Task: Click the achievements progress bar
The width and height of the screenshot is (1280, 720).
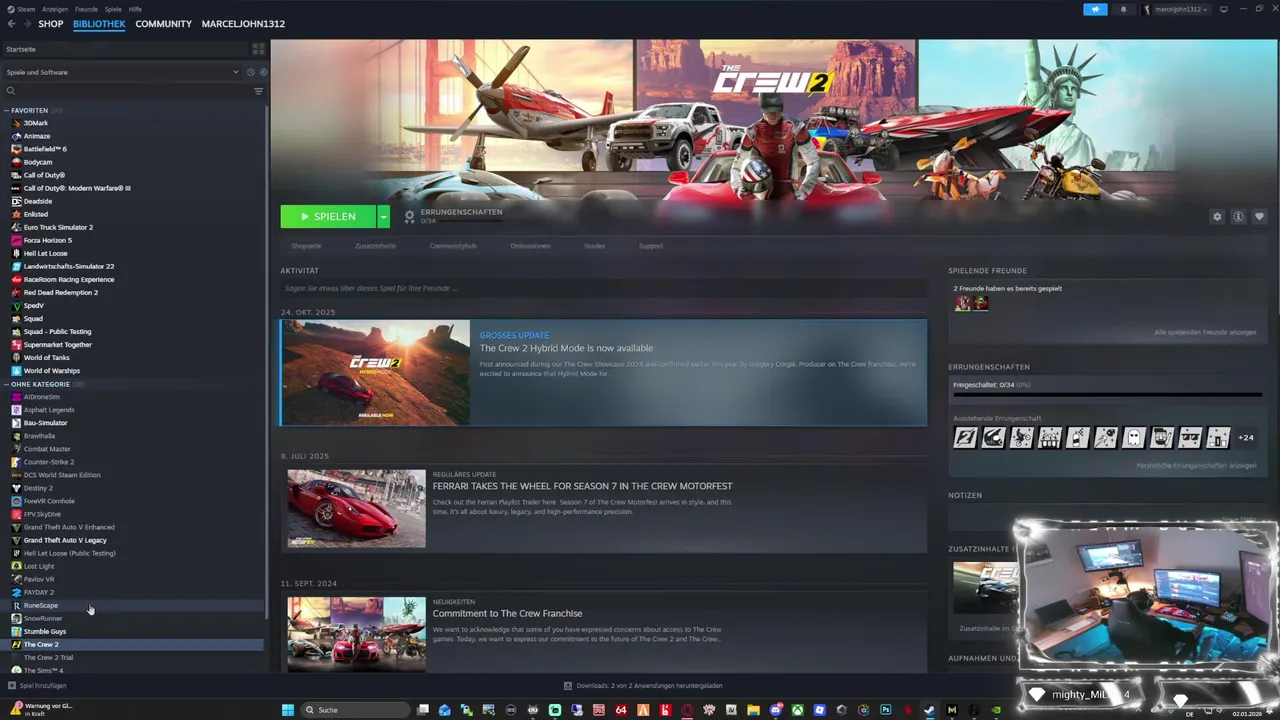Action: [x=1107, y=394]
